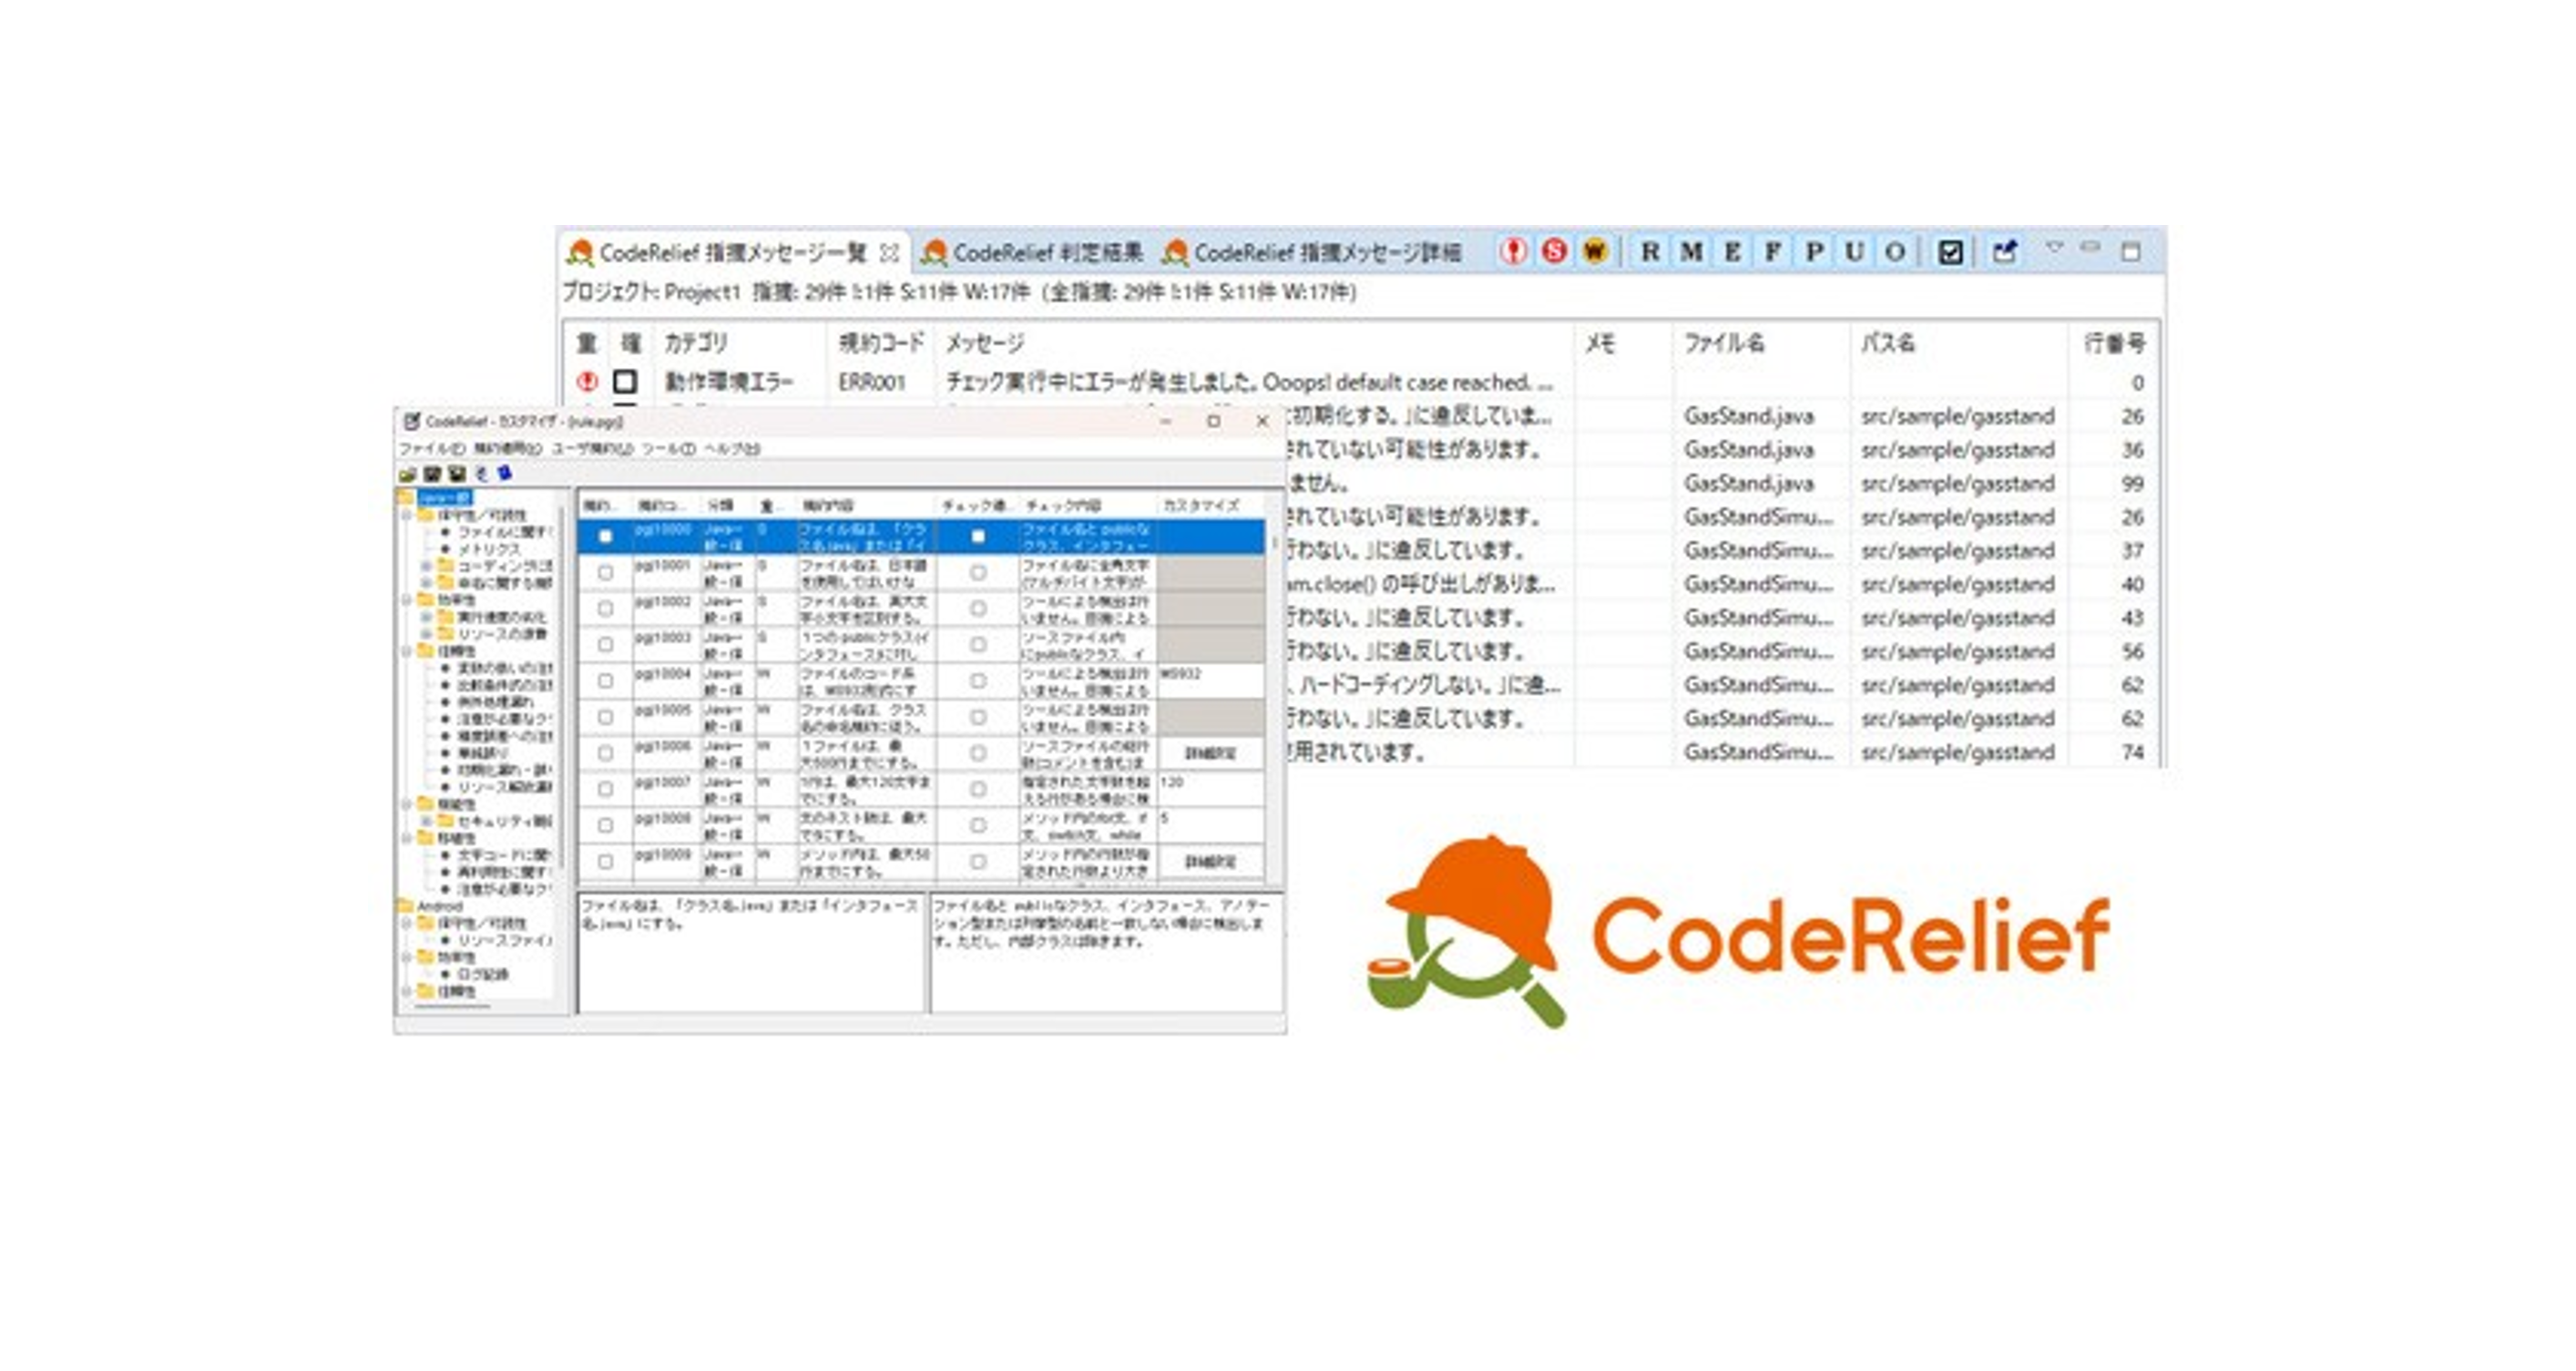Click the U filter toolbar button
Screen dimensions: 2576x1371
tap(1854, 252)
